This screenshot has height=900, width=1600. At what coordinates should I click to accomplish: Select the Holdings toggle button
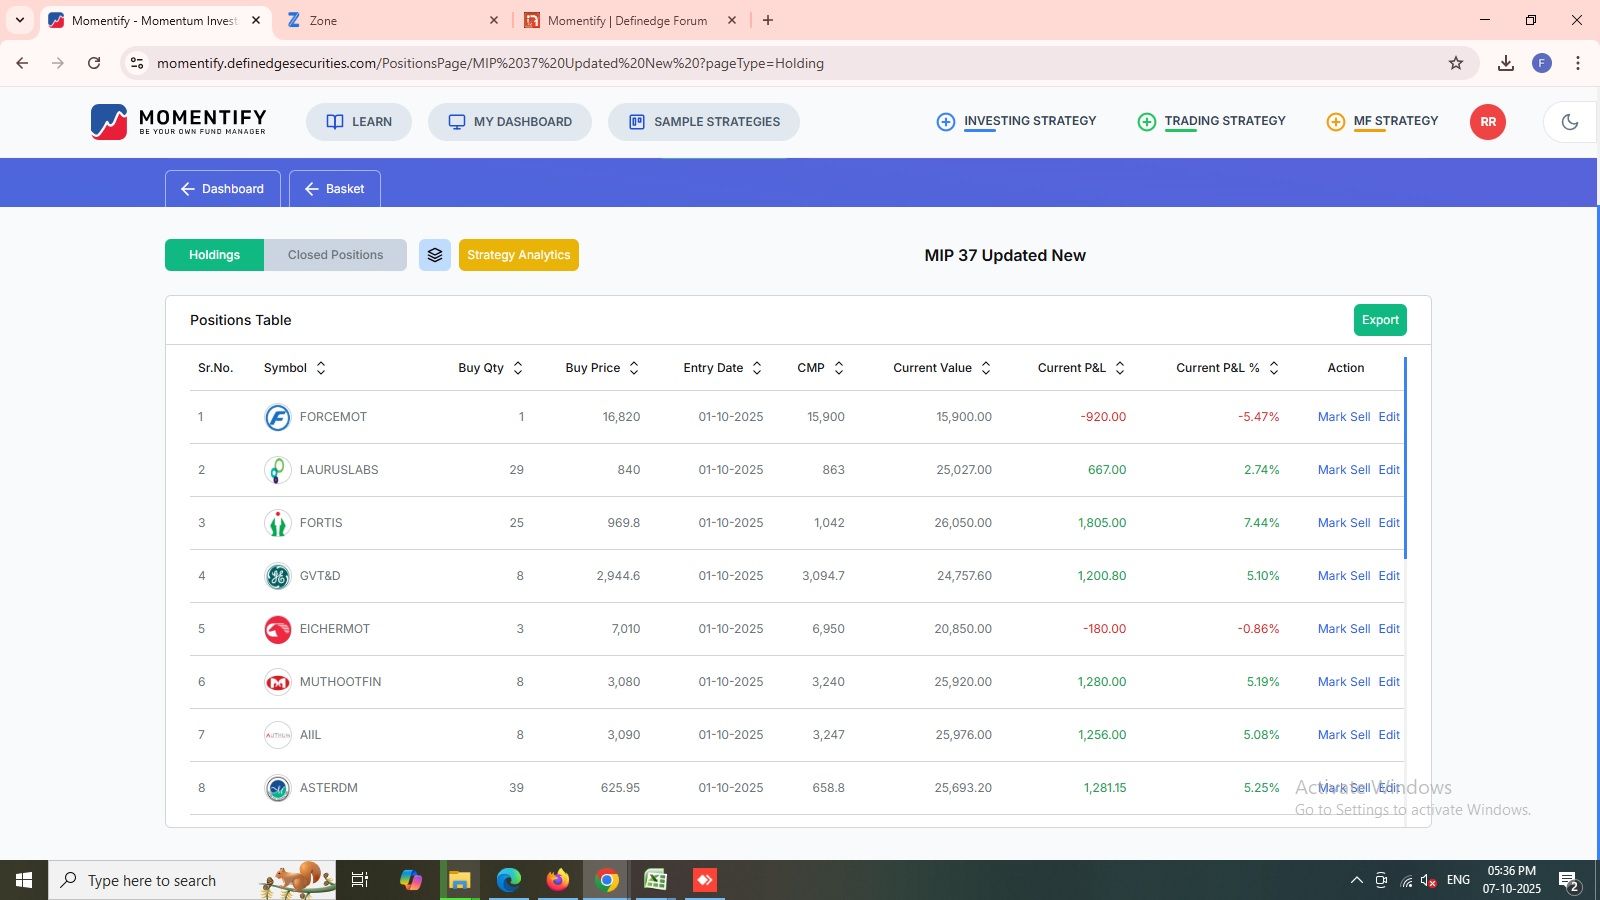click(214, 255)
